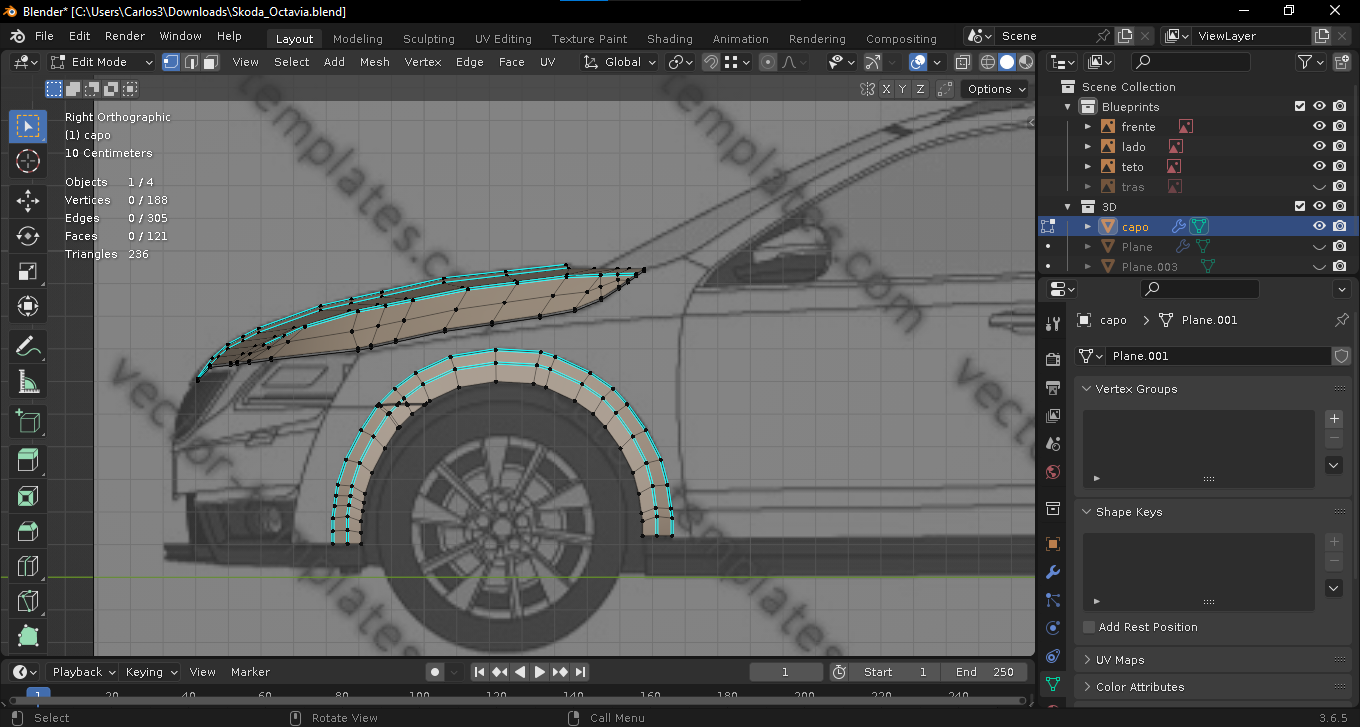Activate the Add Cube tool
Viewport: 1360px width, 727px height.
[28, 421]
